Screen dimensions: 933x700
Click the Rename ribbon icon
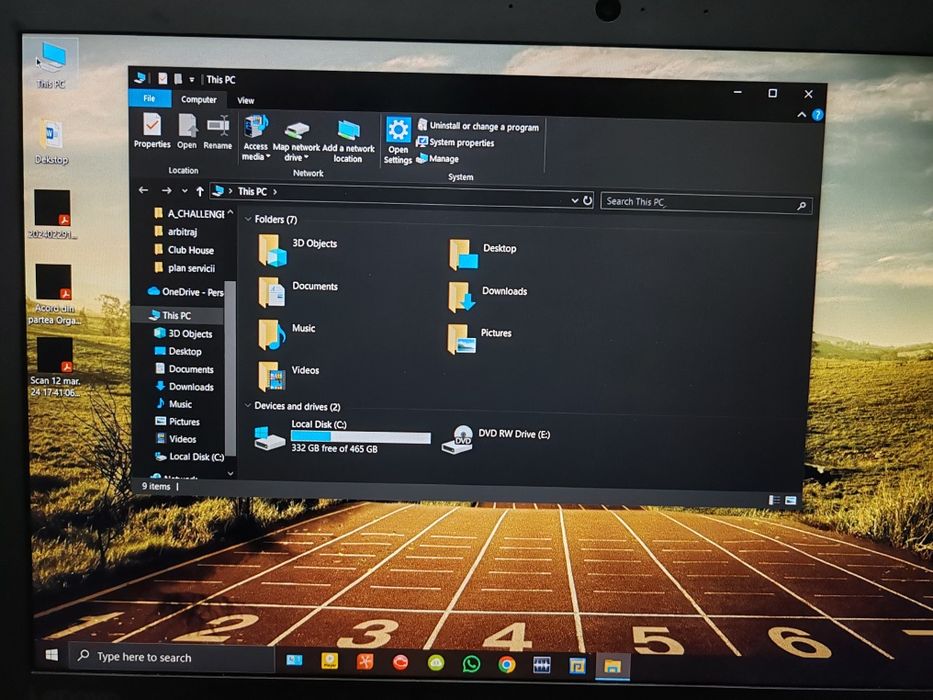pyautogui.click(x=218, y=132)
